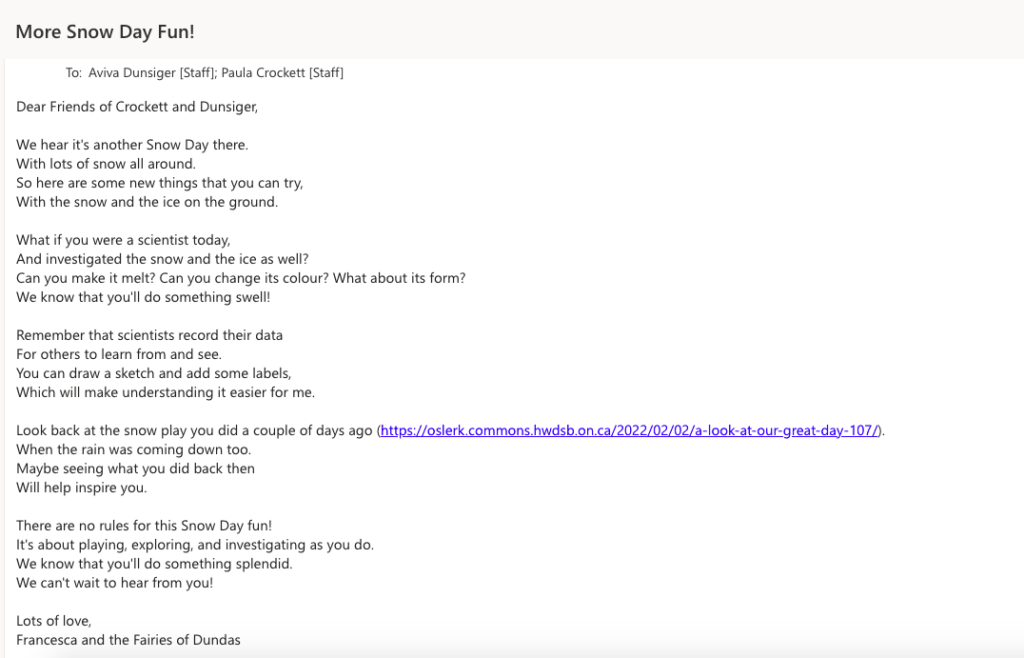Image resolution: width=1024 pixels, height=658 pixels.
Task: Click the "Dear Friends of Crockett and Dunsiger" greeting
Action: (x=137, y=106)
